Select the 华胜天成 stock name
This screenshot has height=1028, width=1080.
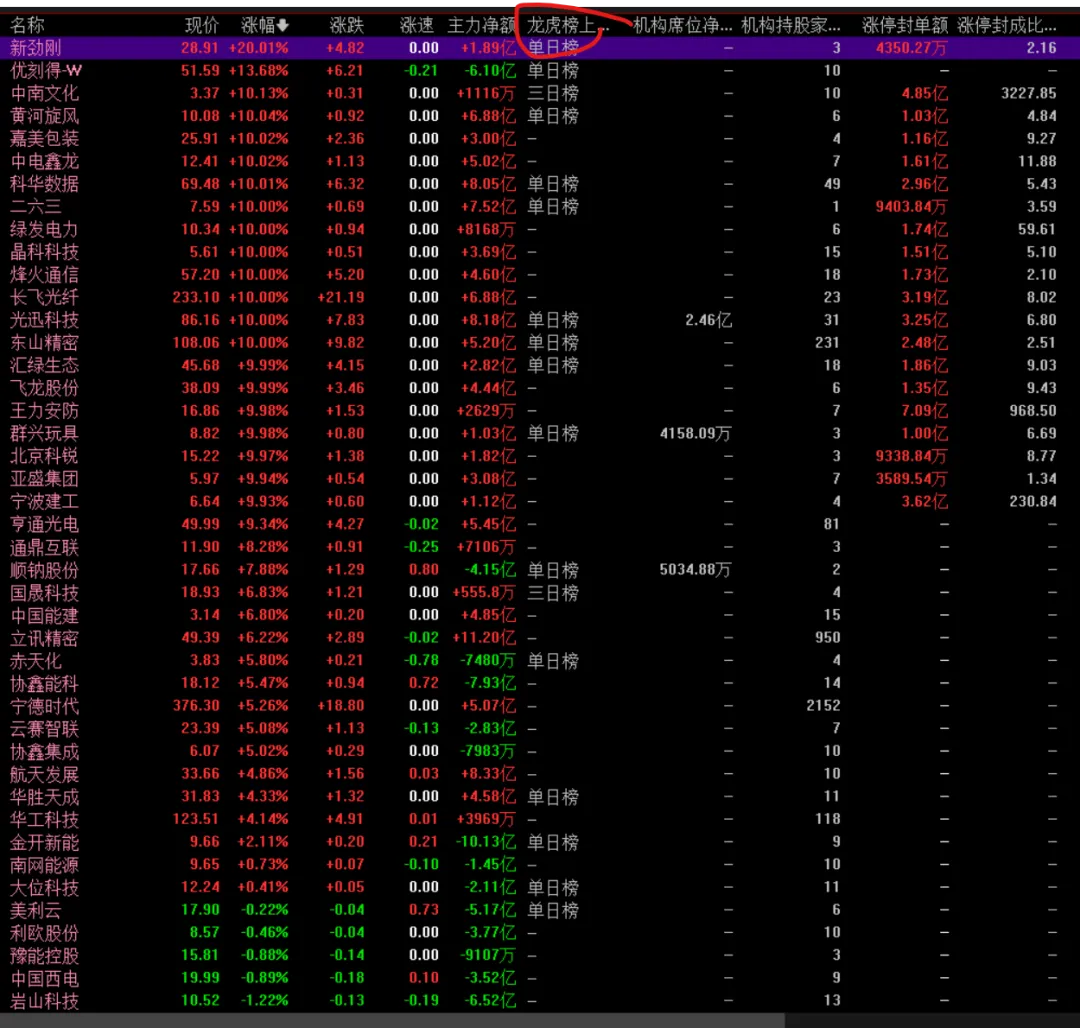[x=45, y=797]
